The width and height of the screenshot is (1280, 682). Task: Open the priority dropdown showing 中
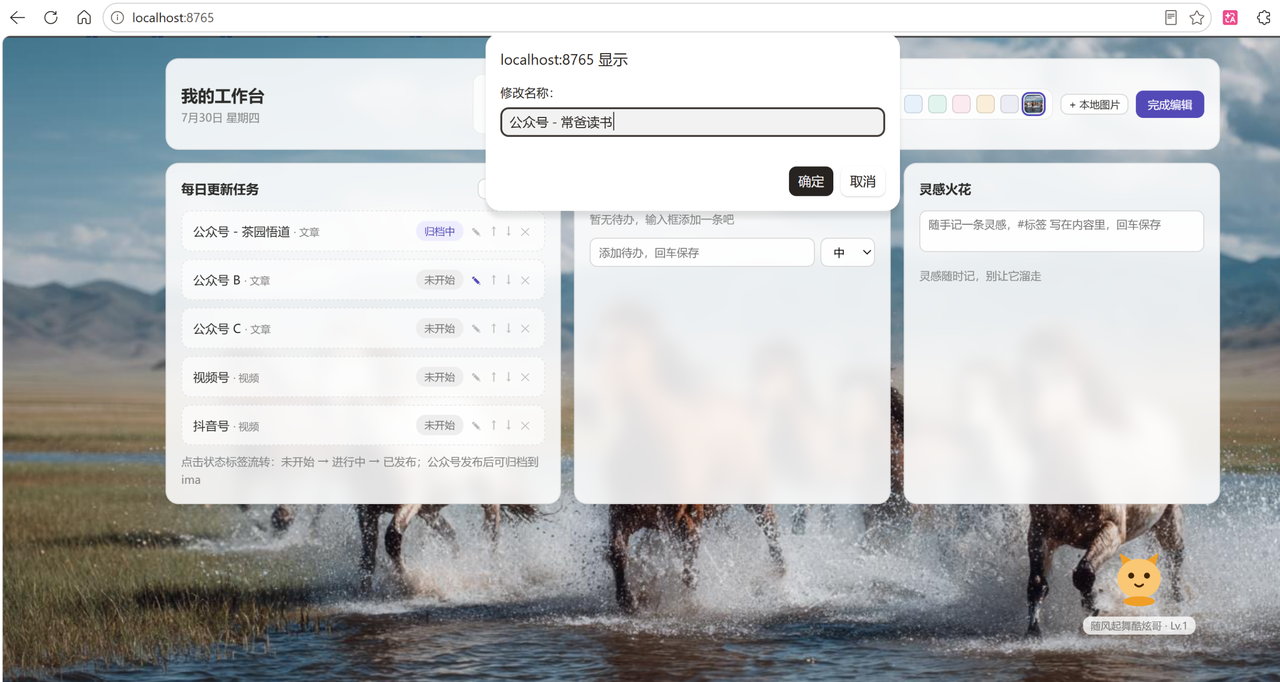coord(848,253)
